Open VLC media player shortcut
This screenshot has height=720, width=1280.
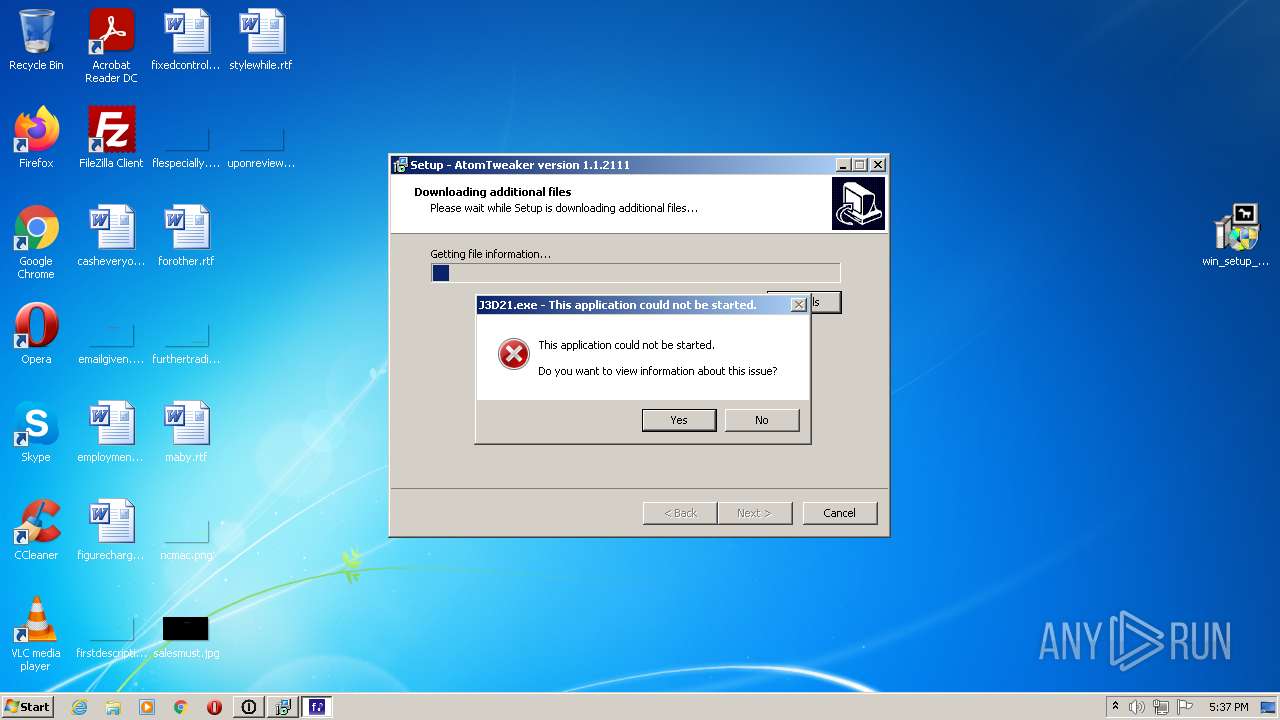pos(36,634)
